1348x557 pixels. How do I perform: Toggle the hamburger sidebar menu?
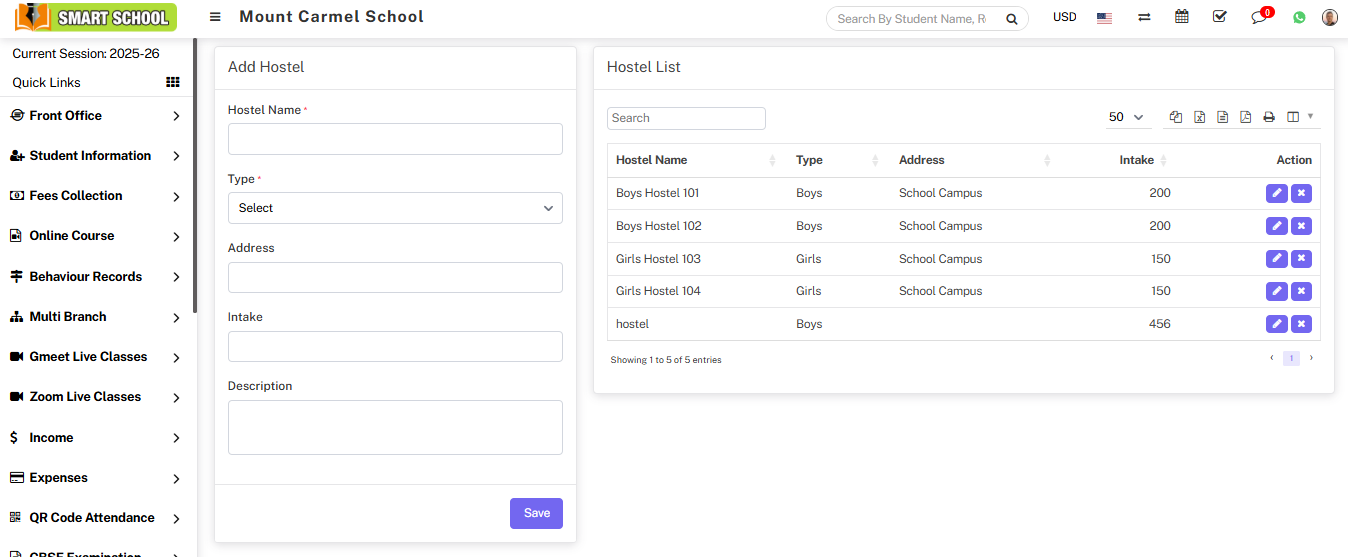[x=216, y=18]
